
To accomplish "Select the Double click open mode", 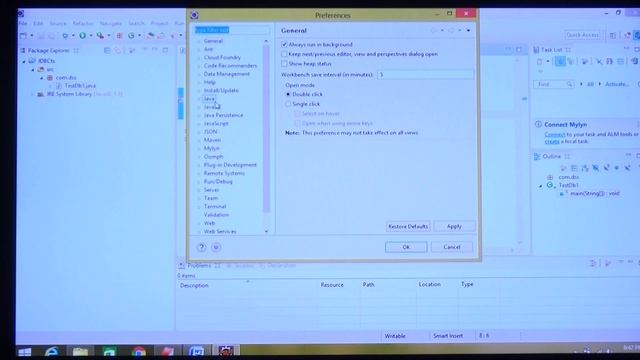I will click(x=288, y=94).
